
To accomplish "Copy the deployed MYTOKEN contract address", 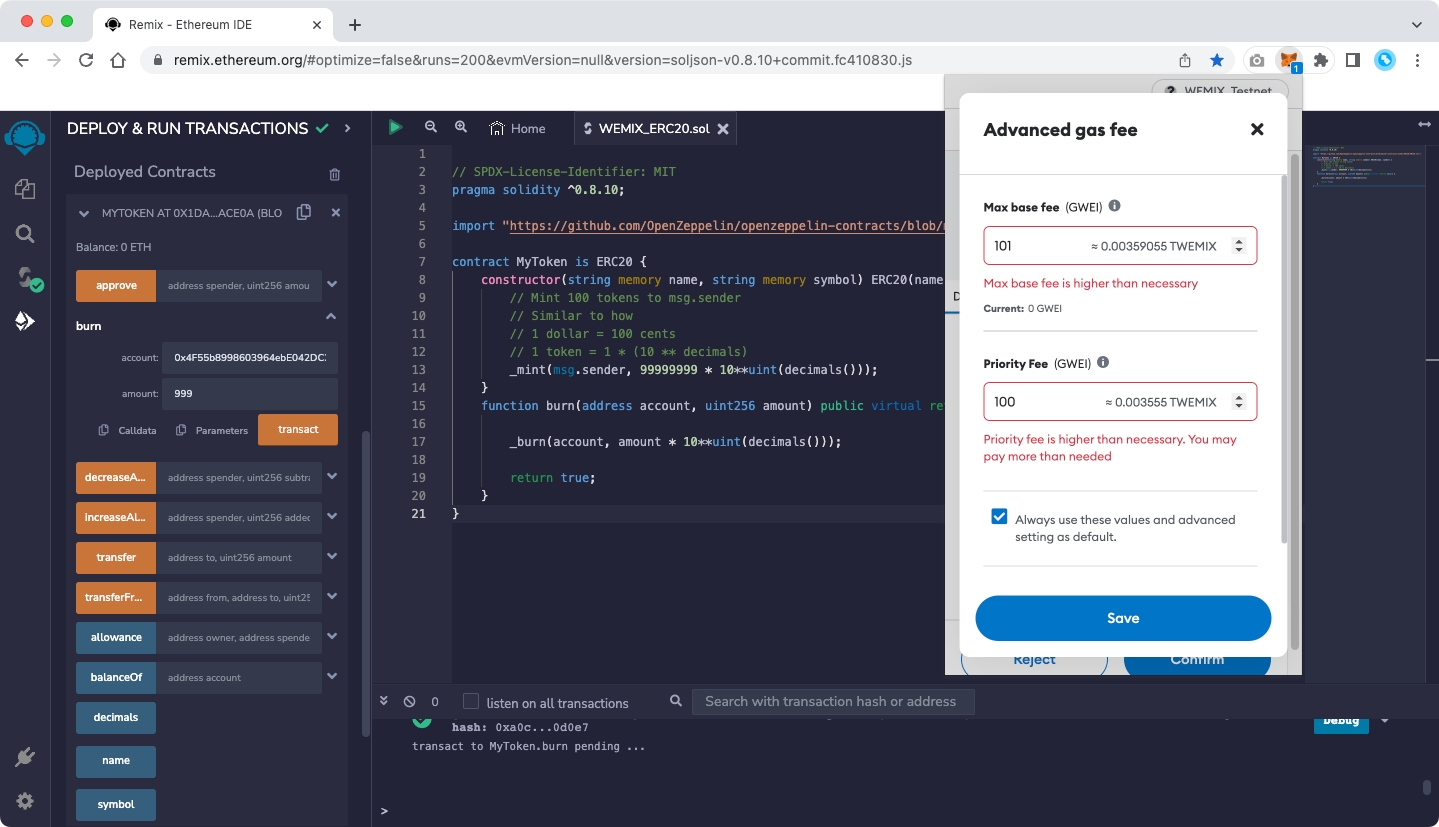I will (x=304, y=213).
